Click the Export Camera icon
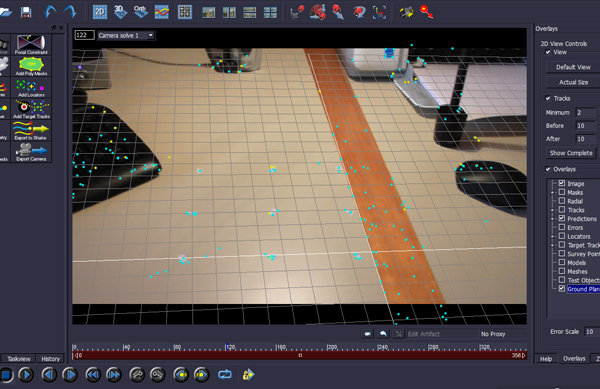 pyautogui.click(x=31, y=152)
